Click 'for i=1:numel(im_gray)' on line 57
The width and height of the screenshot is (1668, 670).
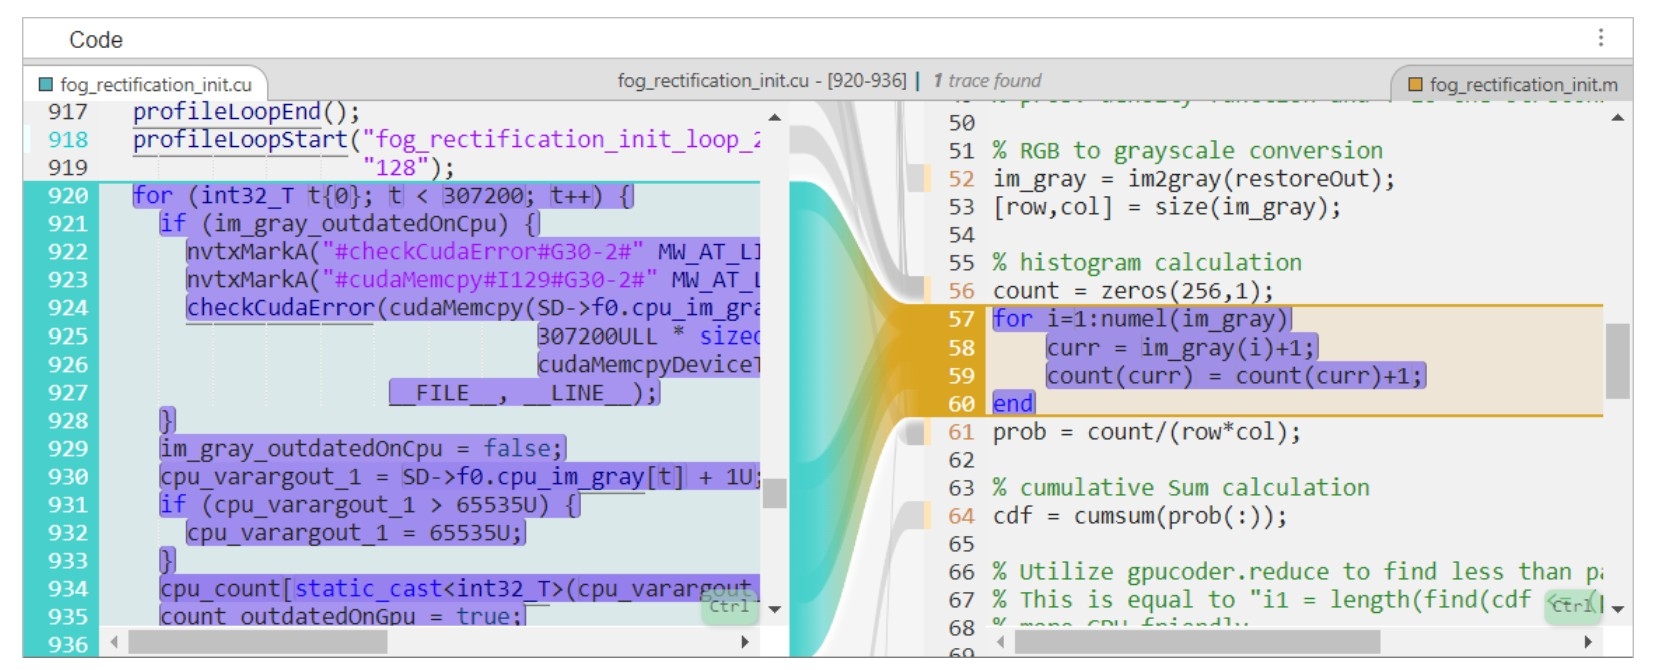click(1140, 318)
